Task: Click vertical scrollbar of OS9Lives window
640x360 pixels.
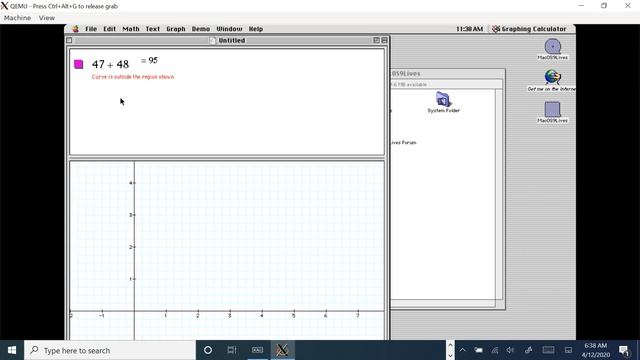Action: 499,194
